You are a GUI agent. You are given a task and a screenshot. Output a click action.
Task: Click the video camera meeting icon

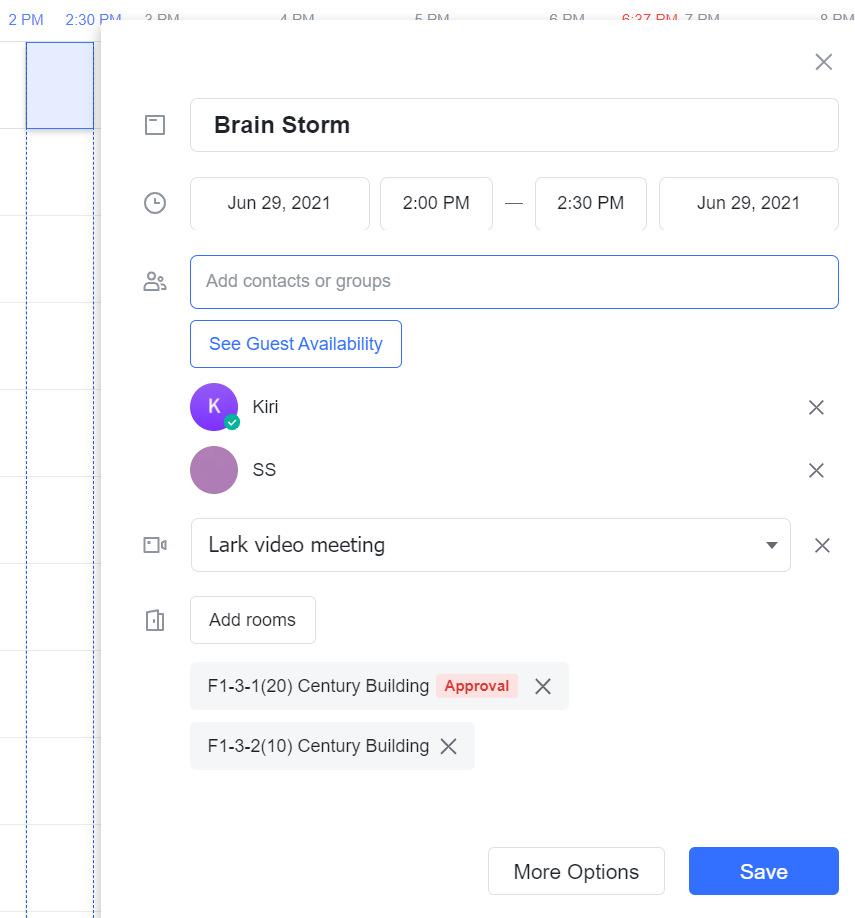click(154, 545)
